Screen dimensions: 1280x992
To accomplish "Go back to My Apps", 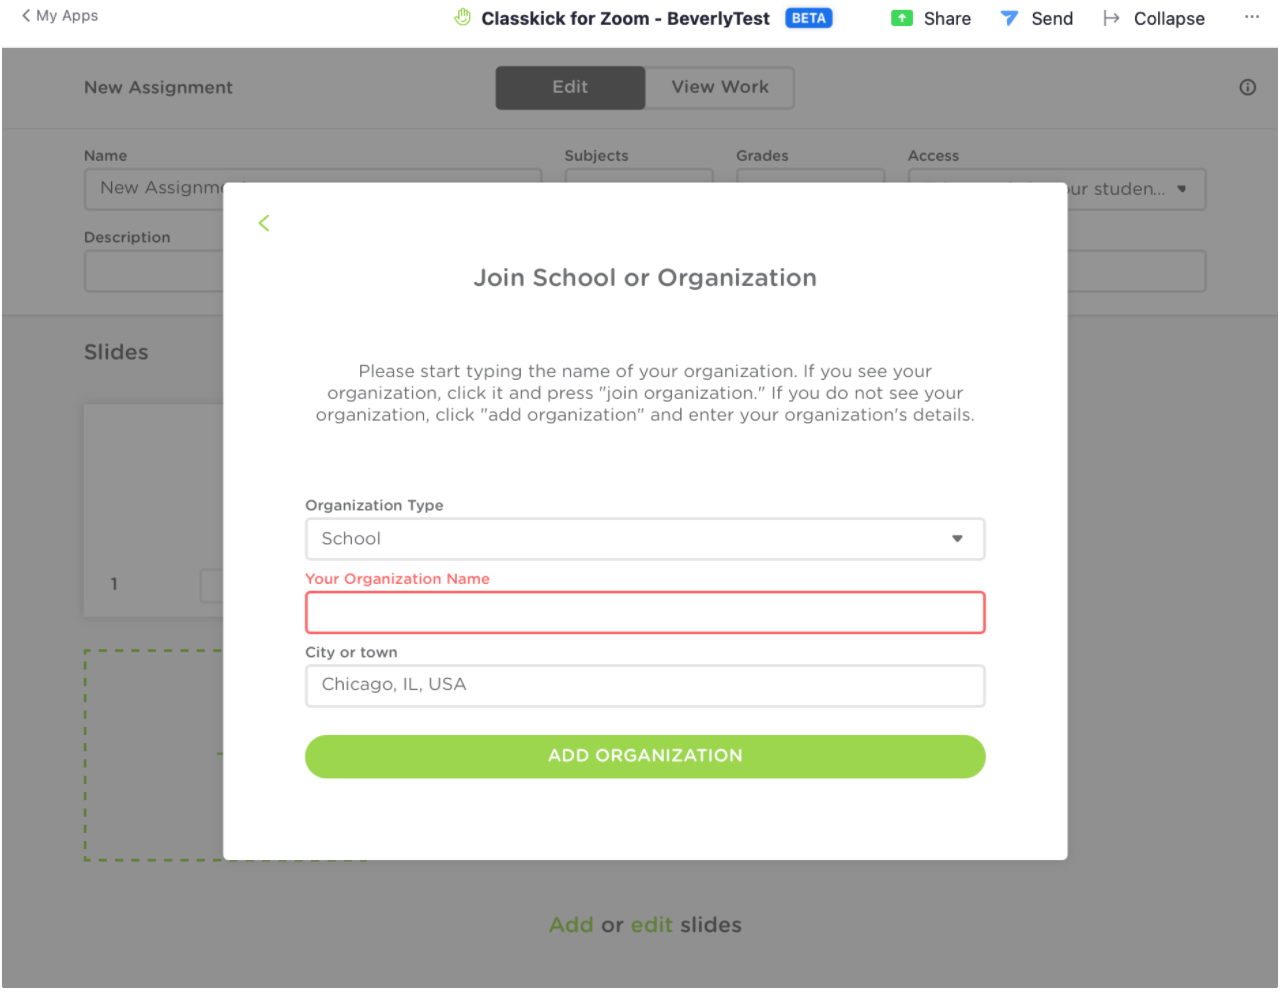I will pos(60,16).
